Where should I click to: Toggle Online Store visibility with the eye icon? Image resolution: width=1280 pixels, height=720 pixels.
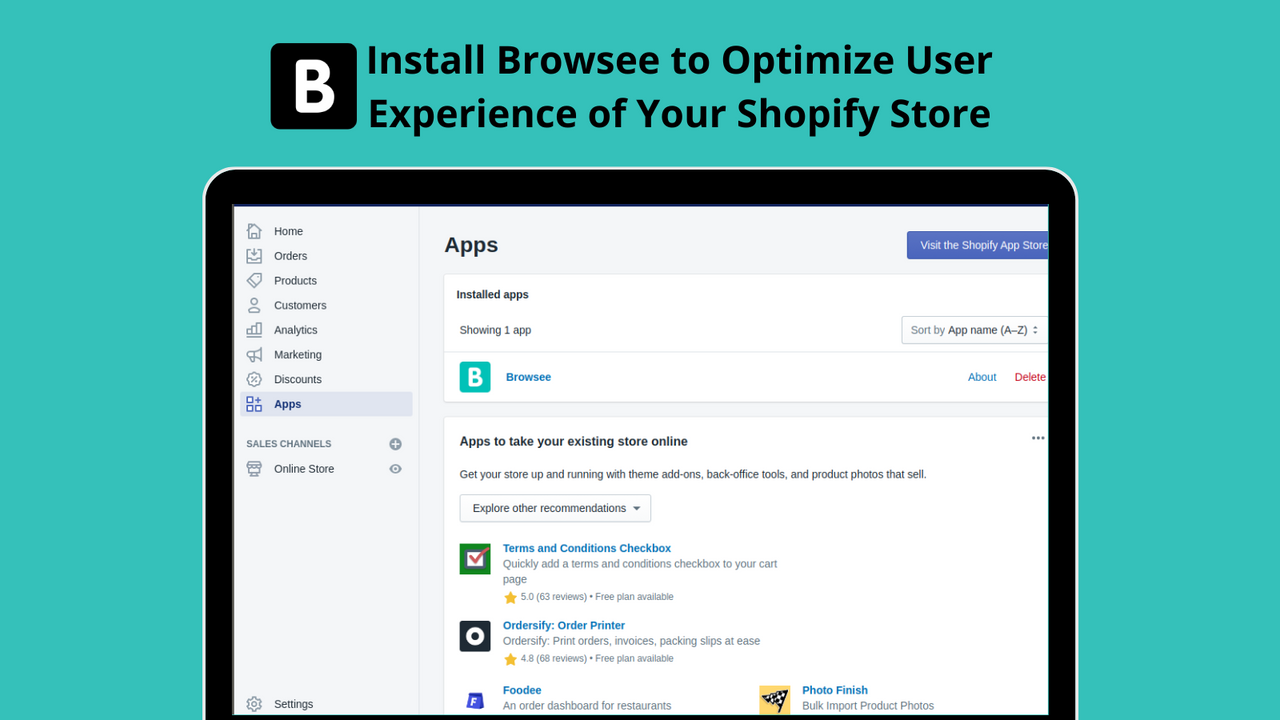(x=395, y=468)
